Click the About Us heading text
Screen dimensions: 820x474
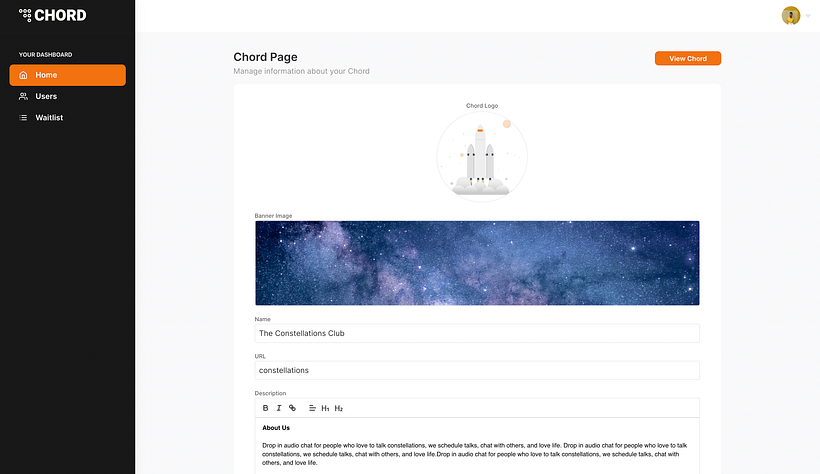click(x=276, y=428)
